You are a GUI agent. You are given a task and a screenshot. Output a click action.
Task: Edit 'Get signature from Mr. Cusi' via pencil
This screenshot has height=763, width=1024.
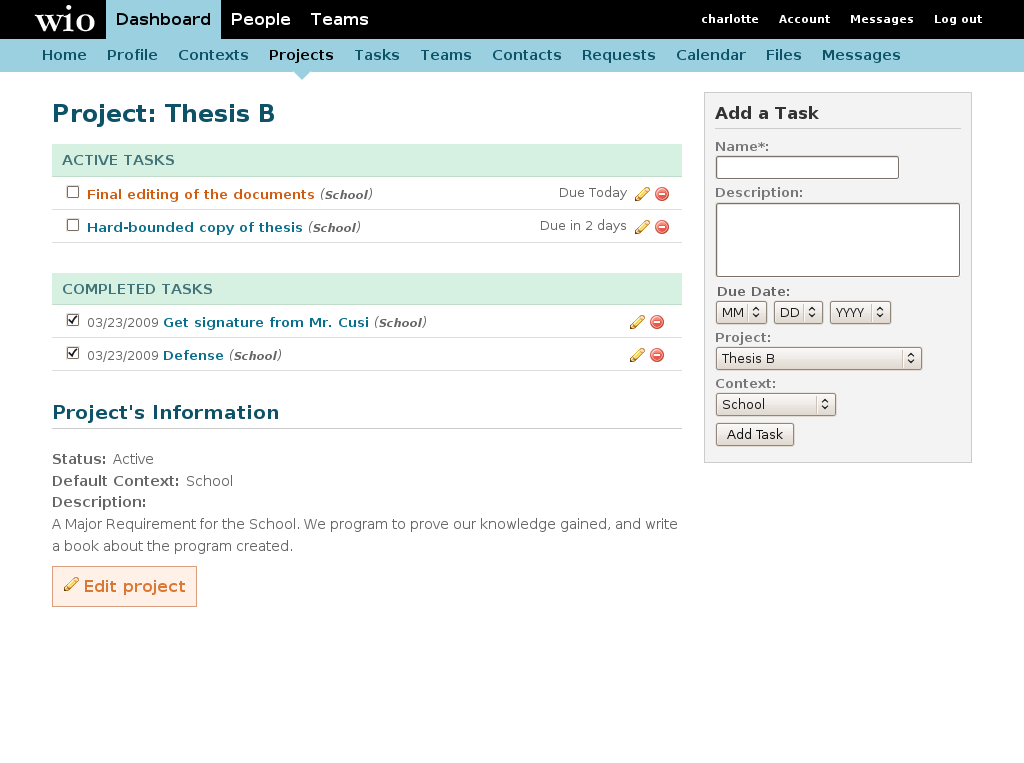(x=637, y=322)
